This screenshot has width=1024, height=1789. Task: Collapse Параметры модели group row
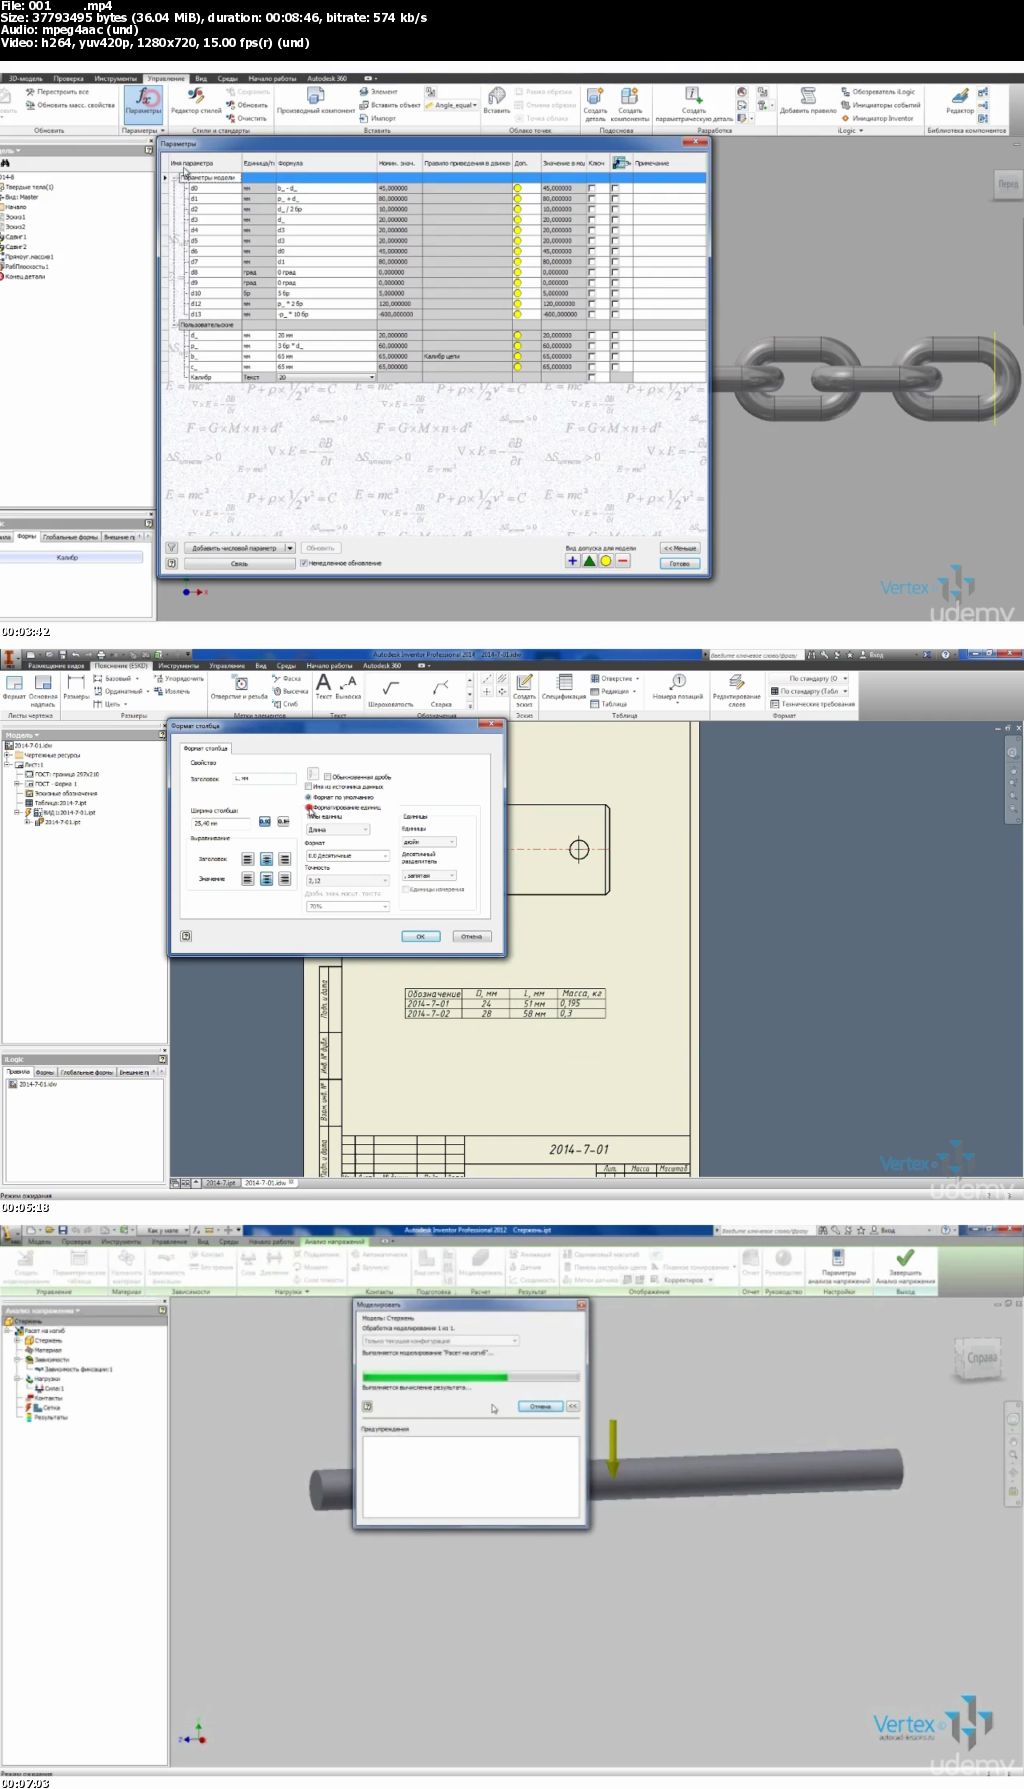(175, 177)
